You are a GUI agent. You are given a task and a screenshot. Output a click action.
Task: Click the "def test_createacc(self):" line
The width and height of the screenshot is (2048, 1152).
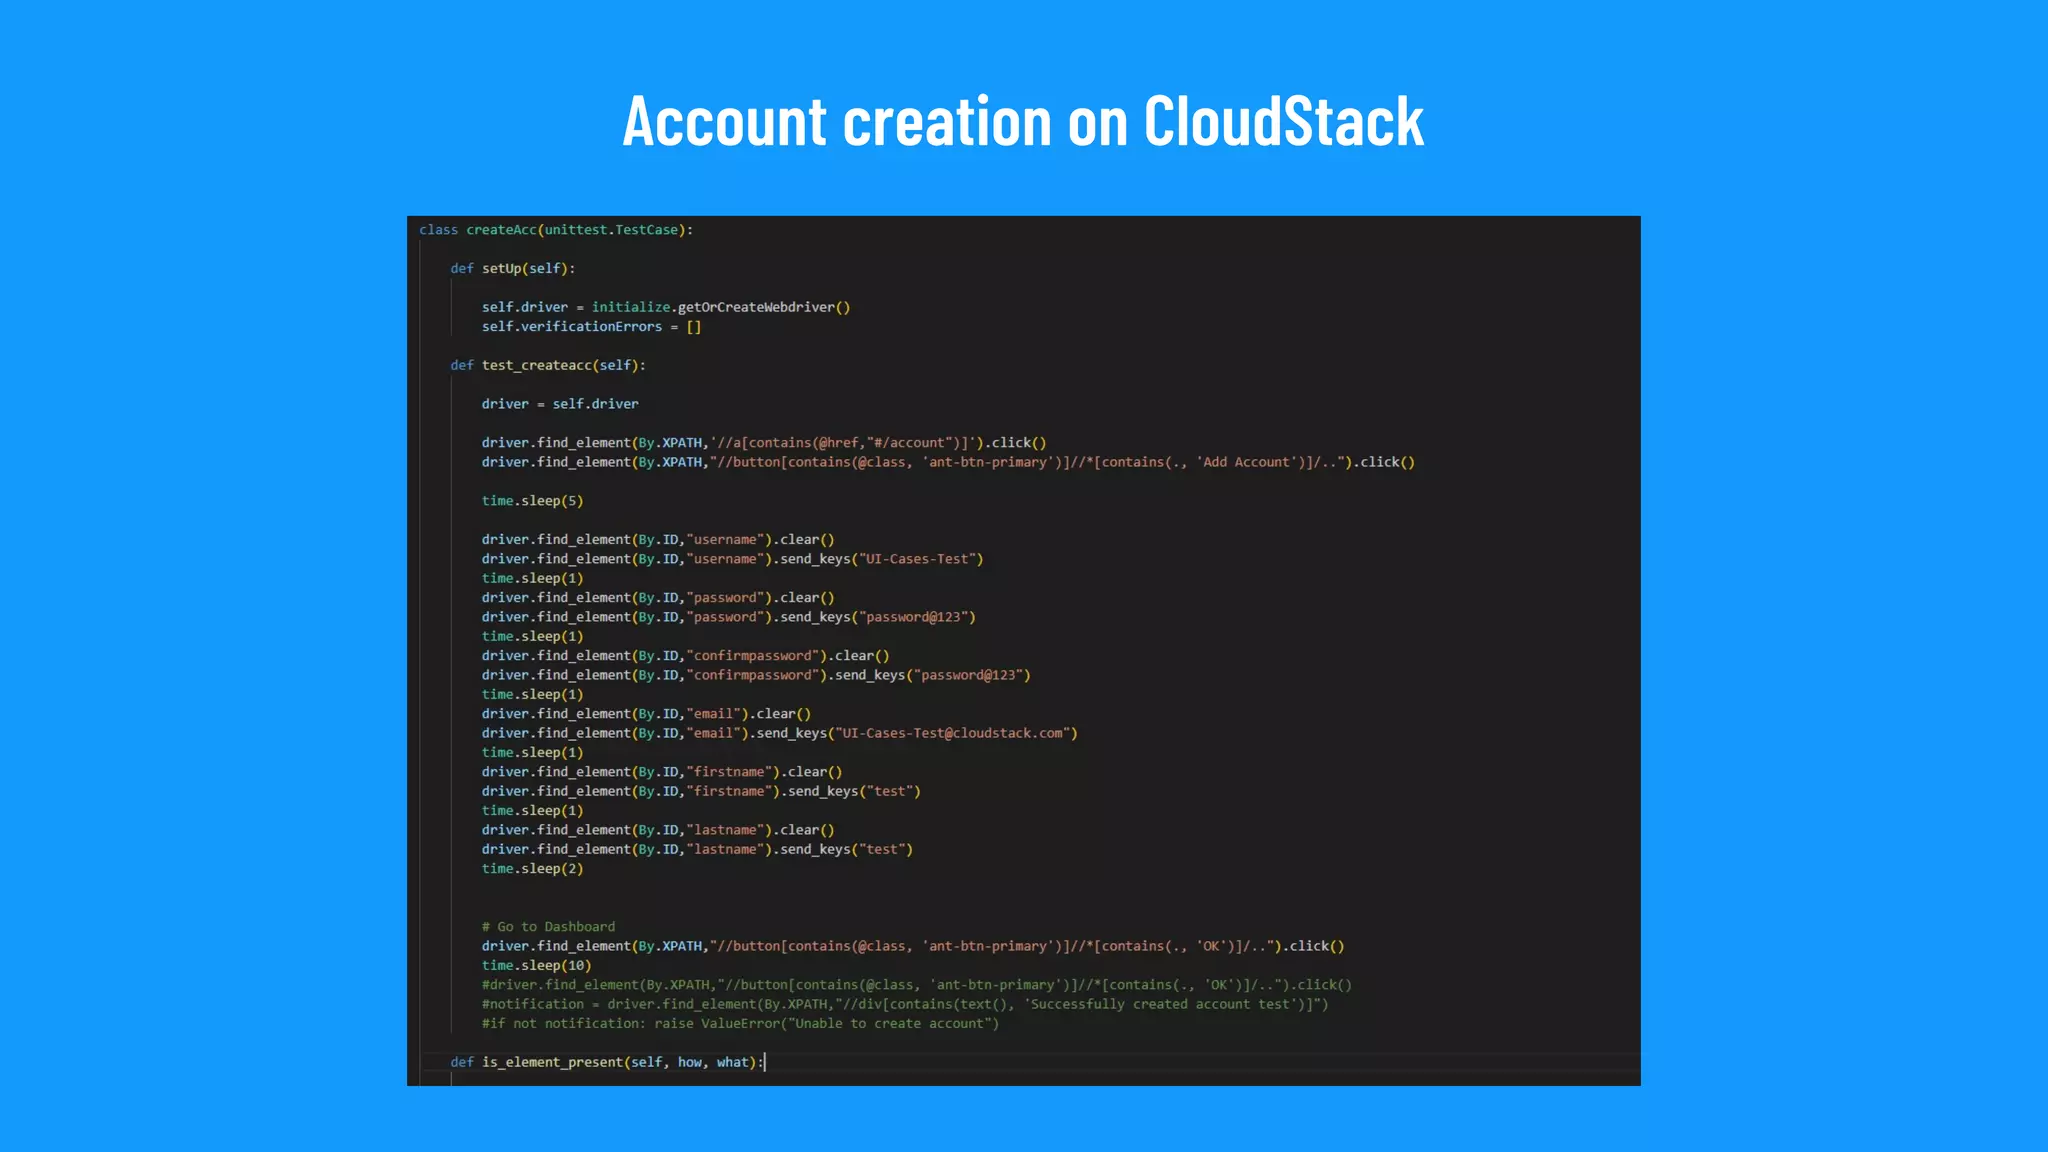coord(548,365)
